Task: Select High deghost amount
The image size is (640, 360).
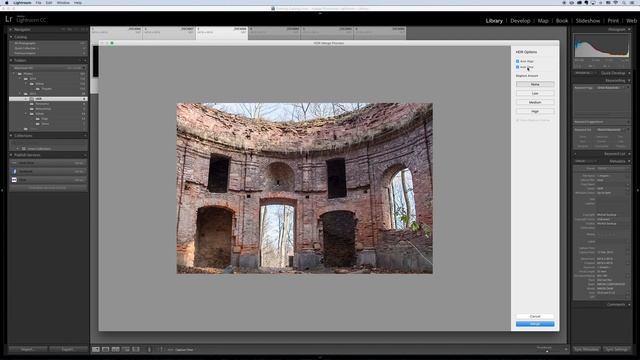Action: (x=535, y=111)
